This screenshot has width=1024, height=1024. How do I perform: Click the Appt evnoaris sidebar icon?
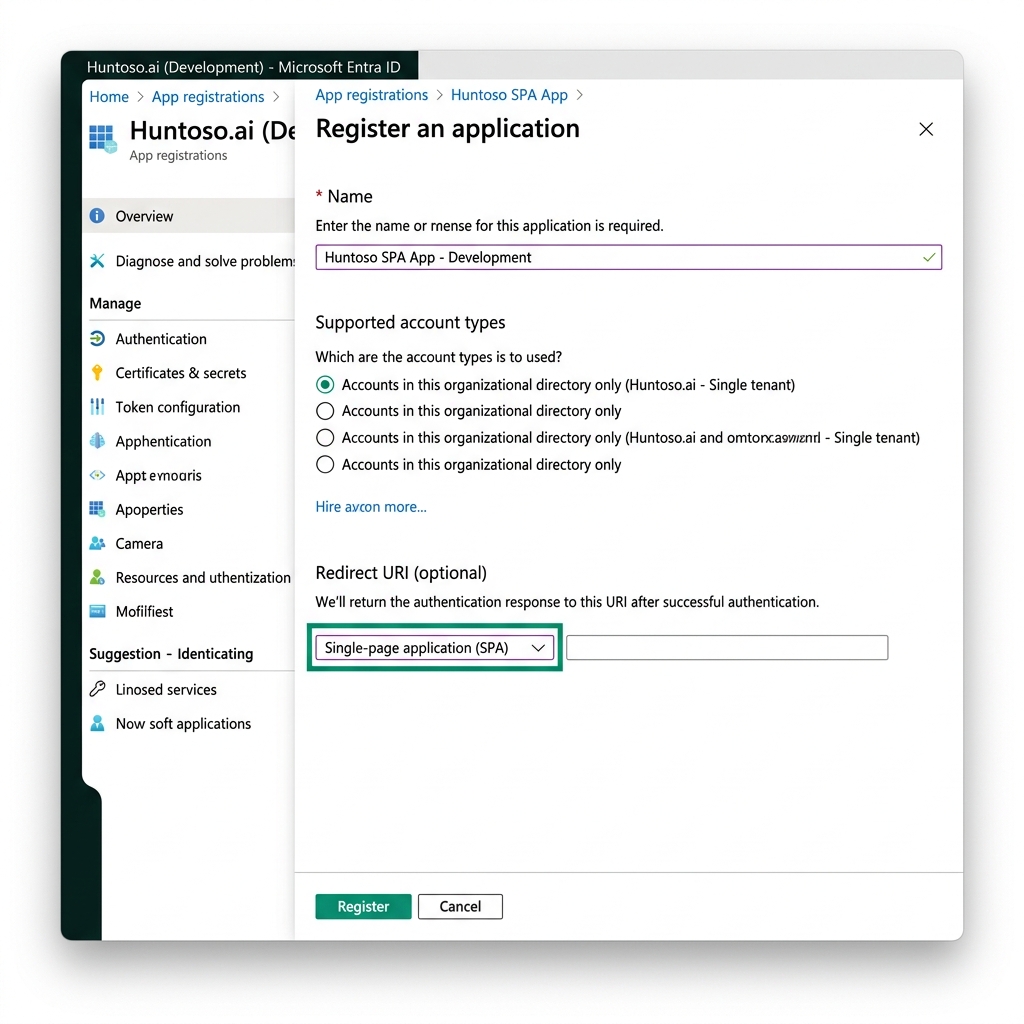pyautogui.click(x=97, y=475)
